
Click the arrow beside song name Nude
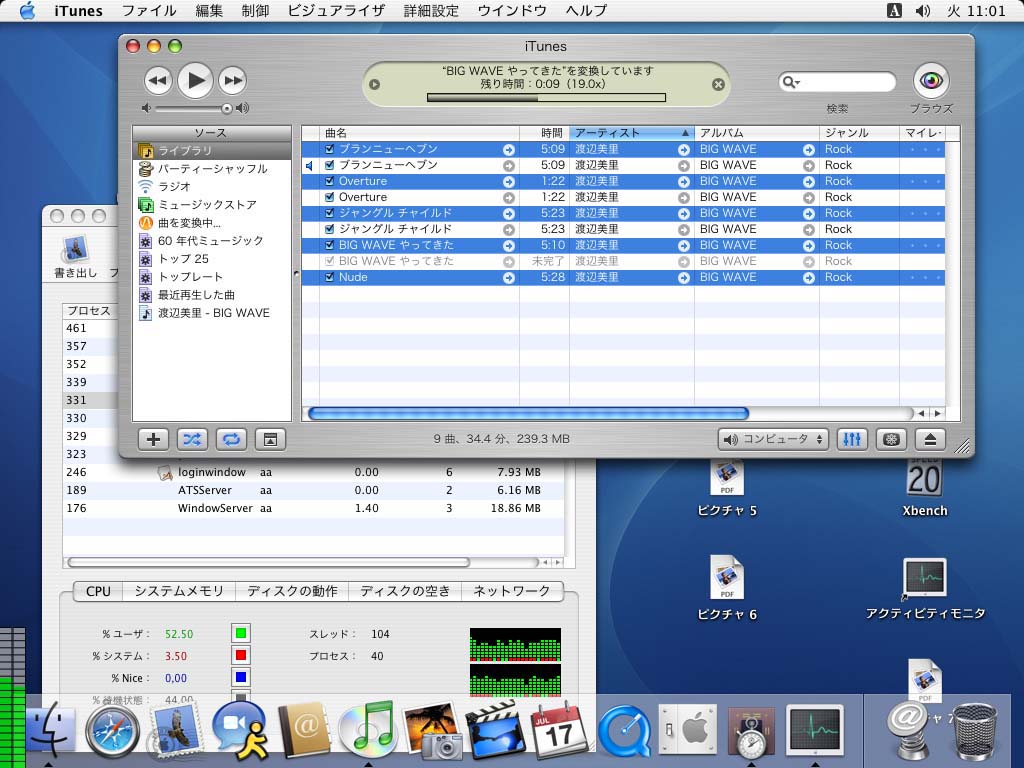509,278
